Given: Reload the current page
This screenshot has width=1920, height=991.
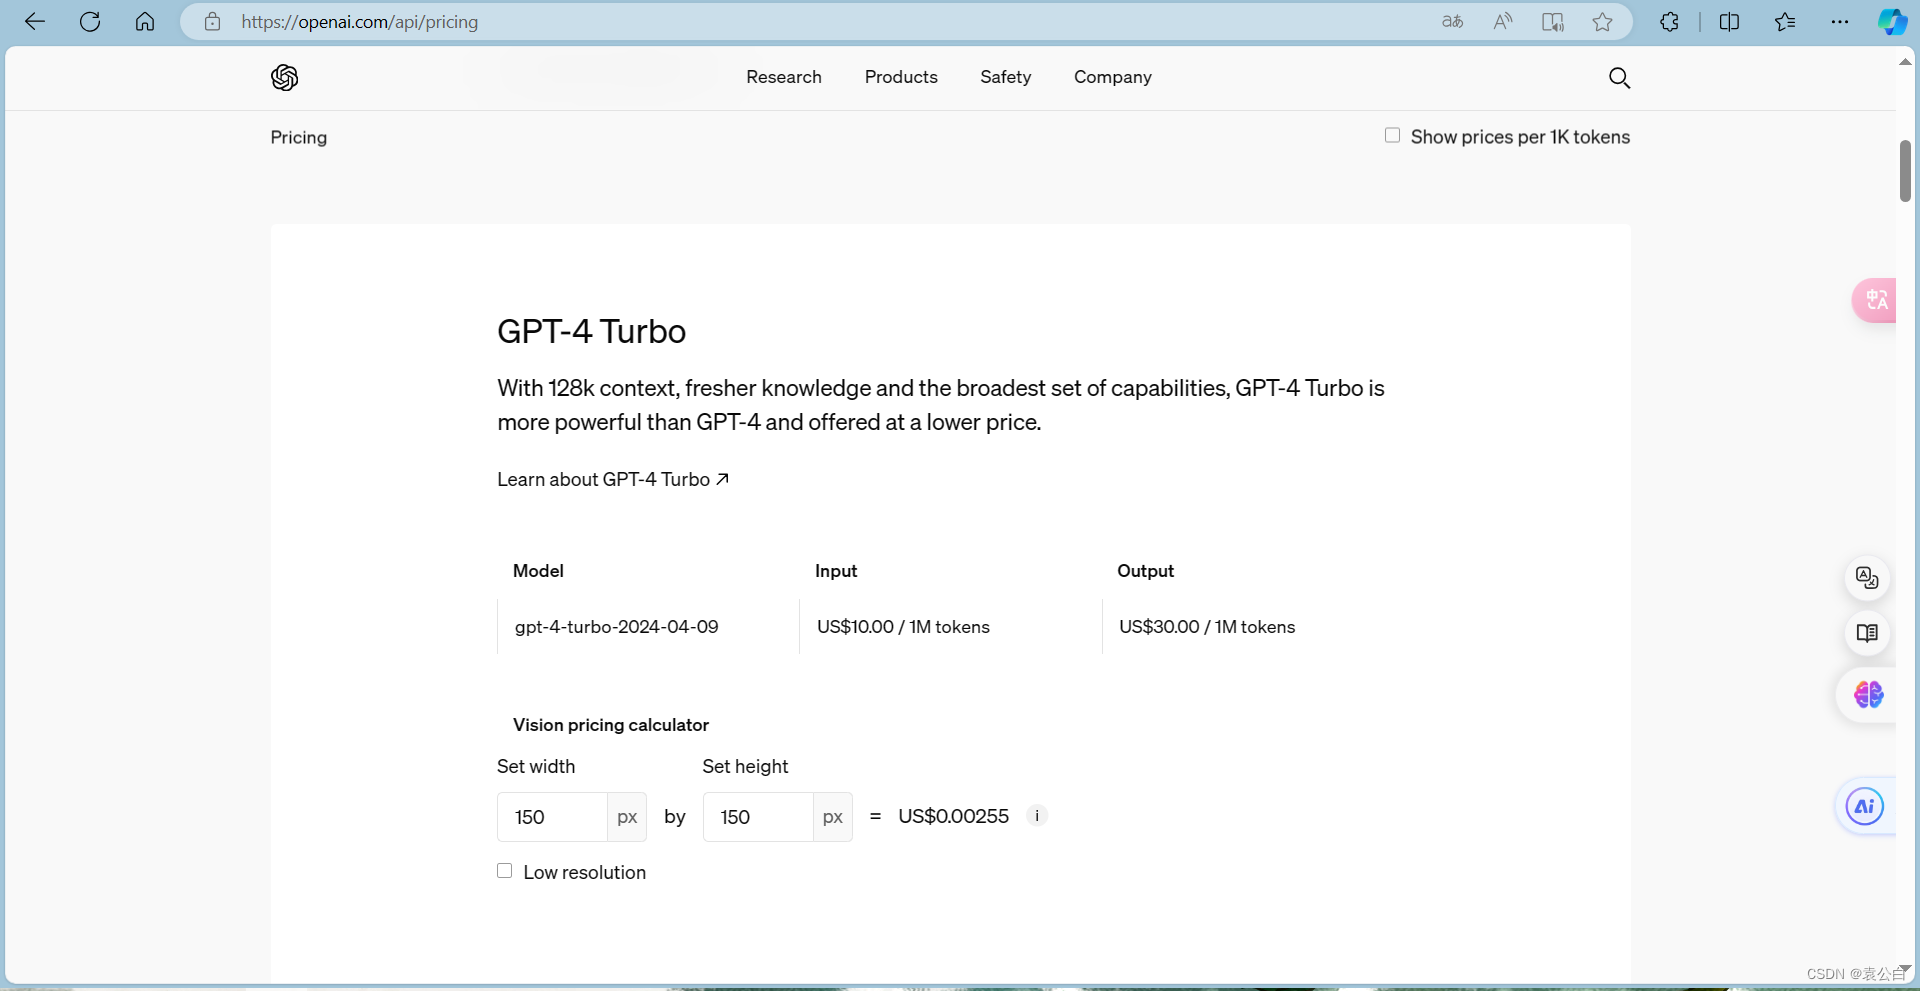Looking at the screenshot, I should coord(90,22).
